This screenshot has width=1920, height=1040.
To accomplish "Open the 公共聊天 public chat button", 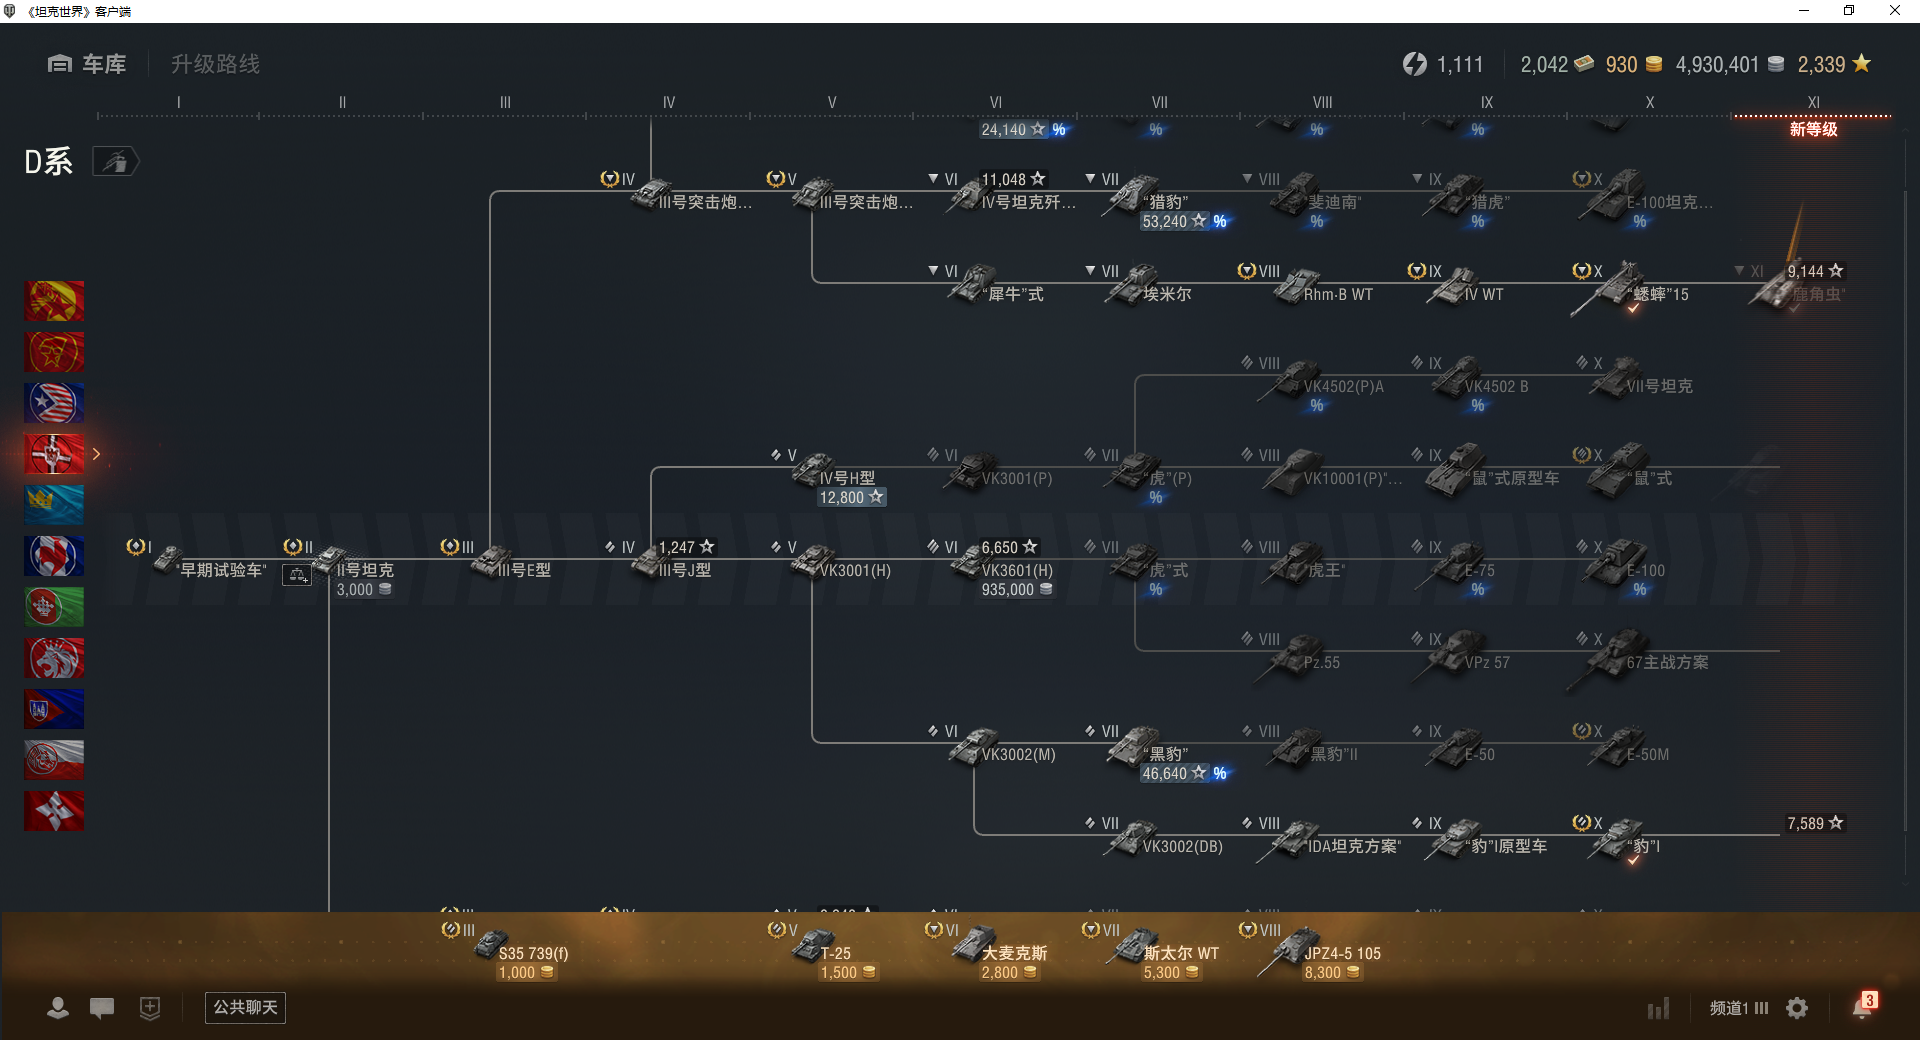I will coord(245,1007).
